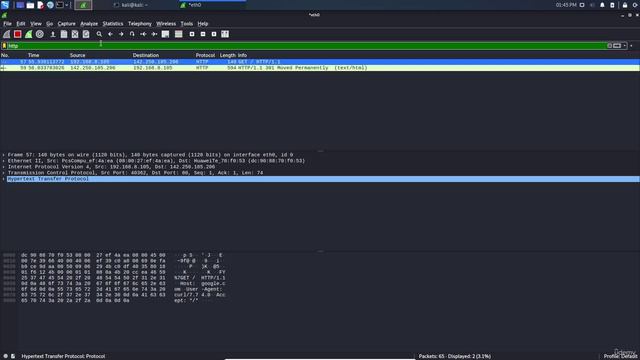Open find packet with the magnifier icon

click(99, 34)
